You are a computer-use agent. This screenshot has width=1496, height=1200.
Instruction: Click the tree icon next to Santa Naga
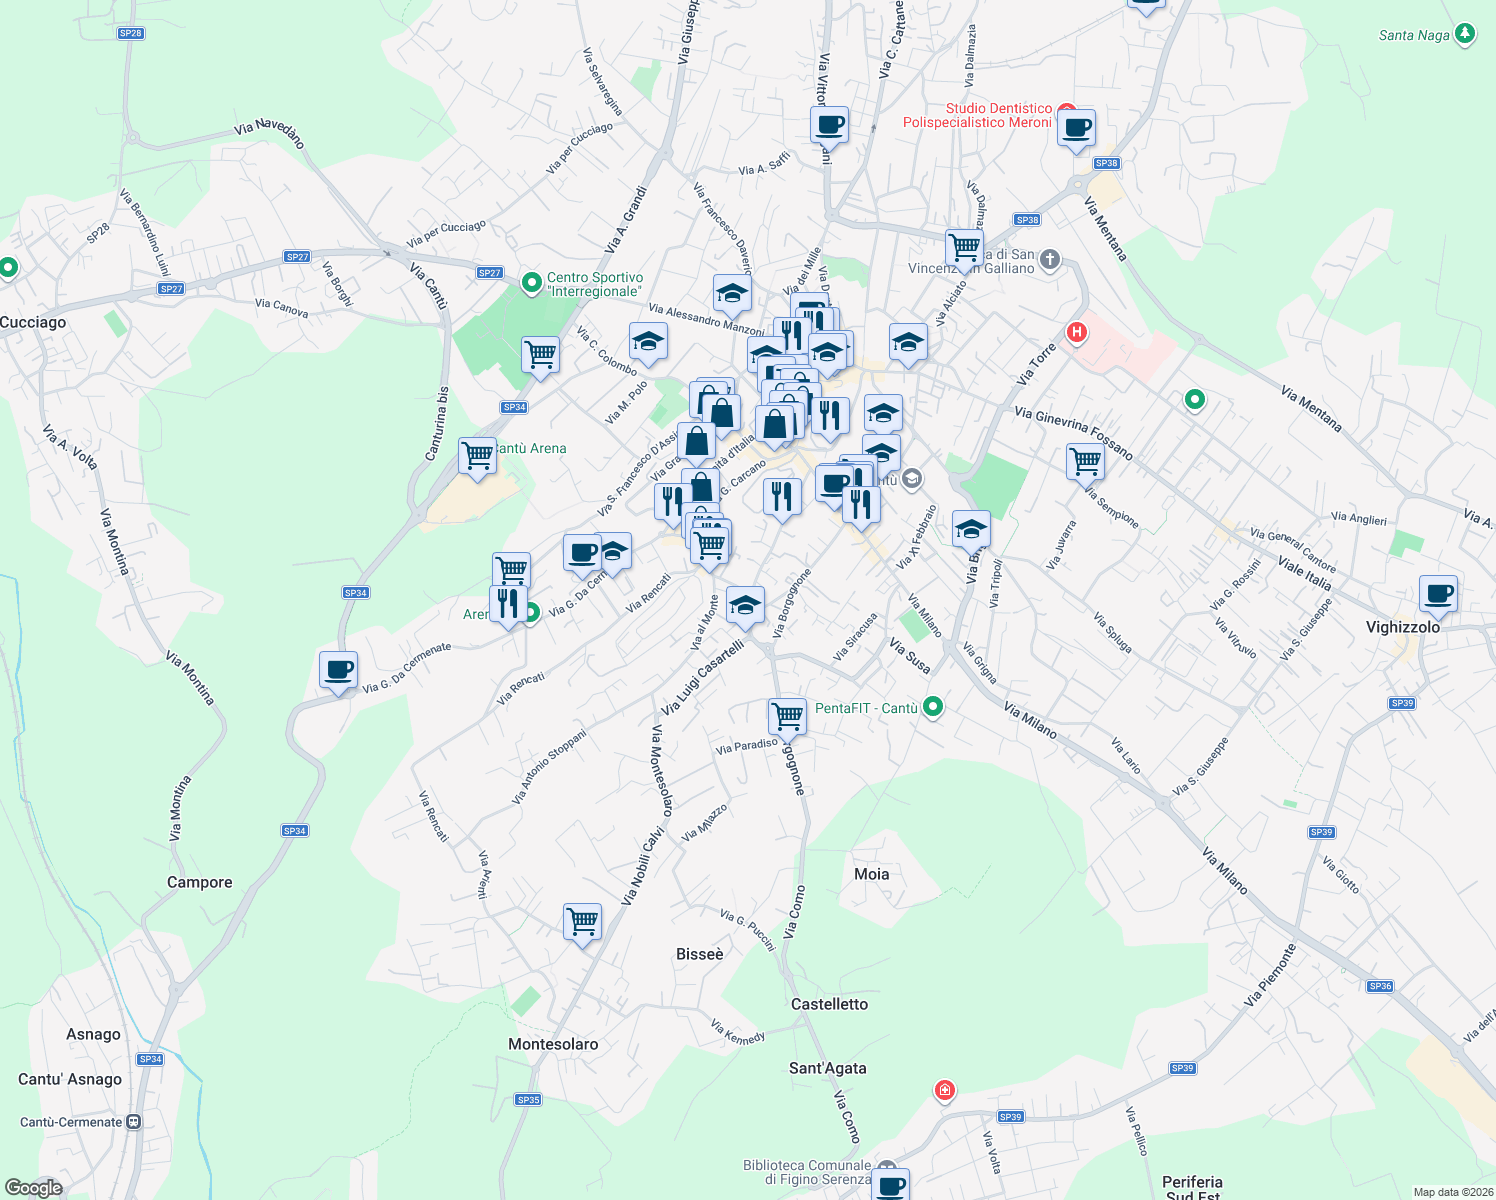coord(1466,34)
